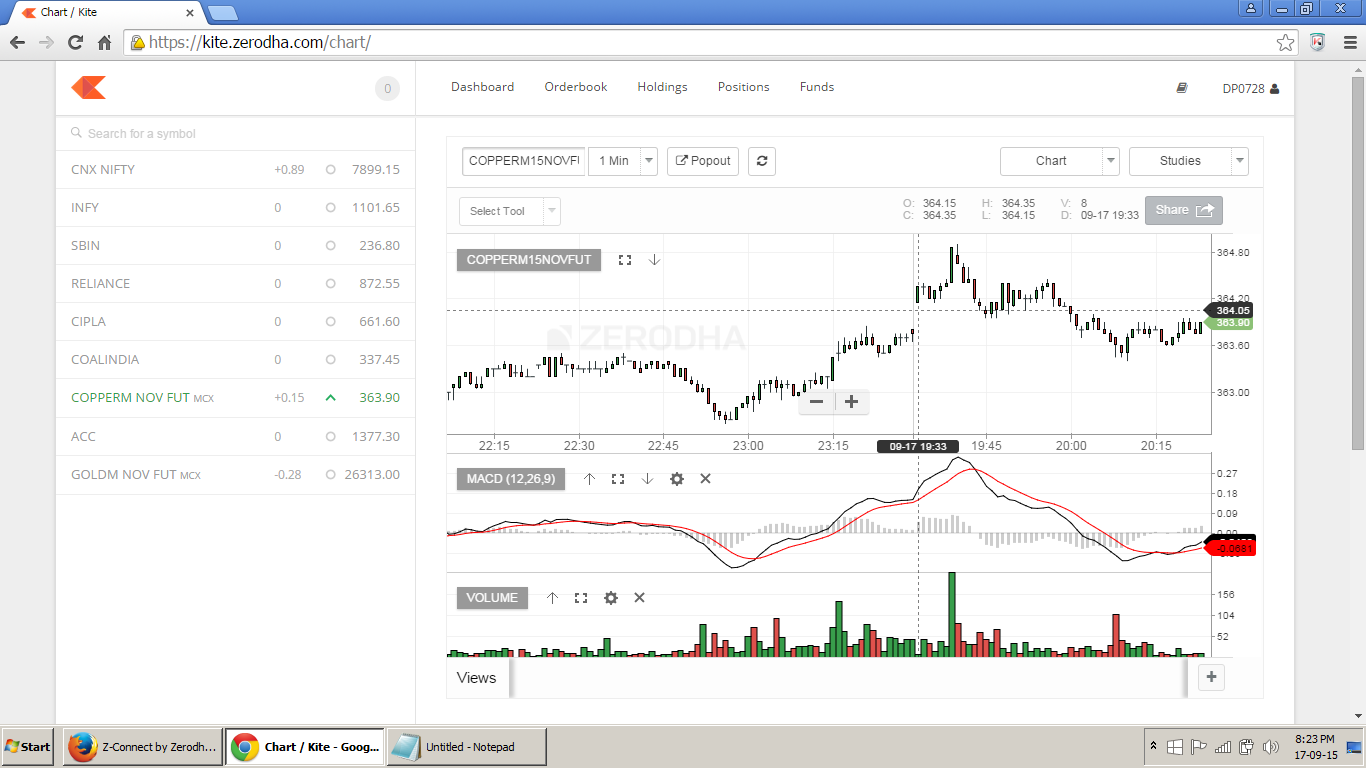Click the COPPERM15NOVFUT symbol input

(x=524, y=161)
